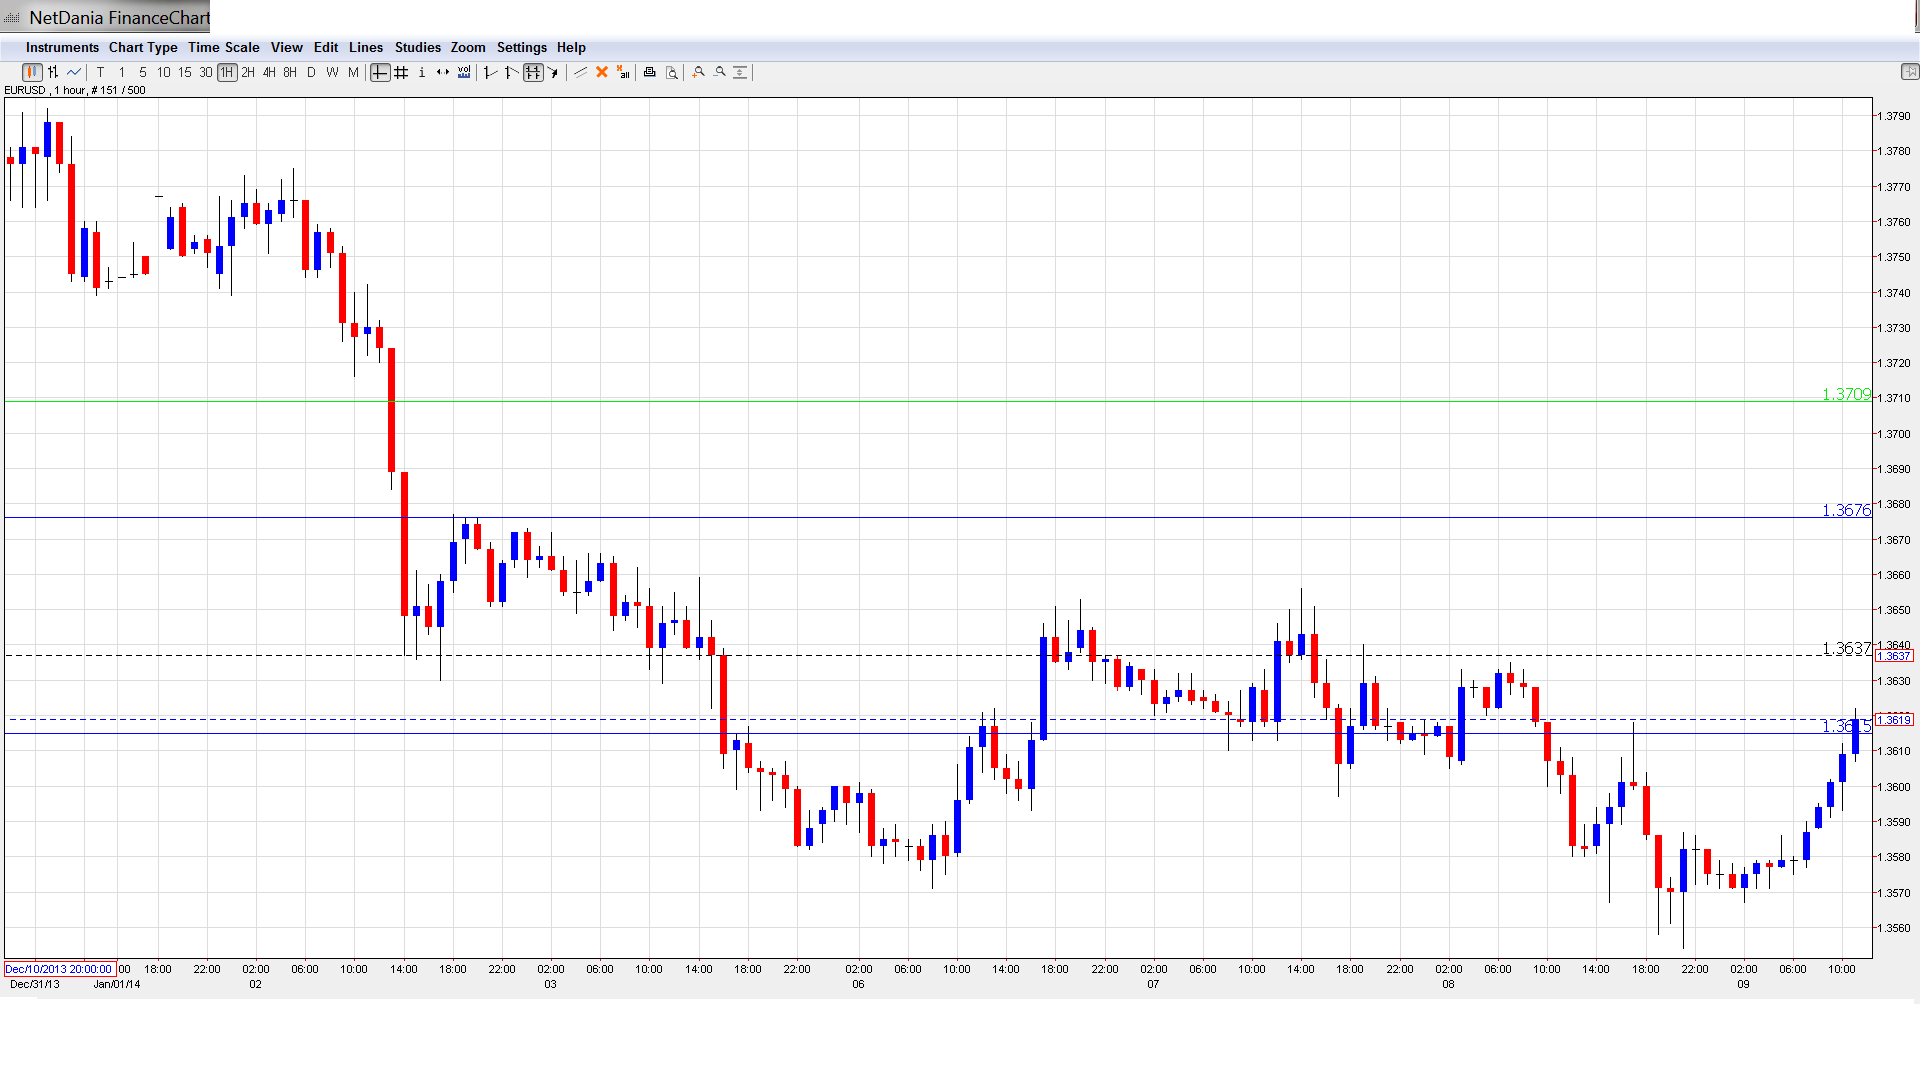Select the candlestick chart type icon

coord(32,72)
